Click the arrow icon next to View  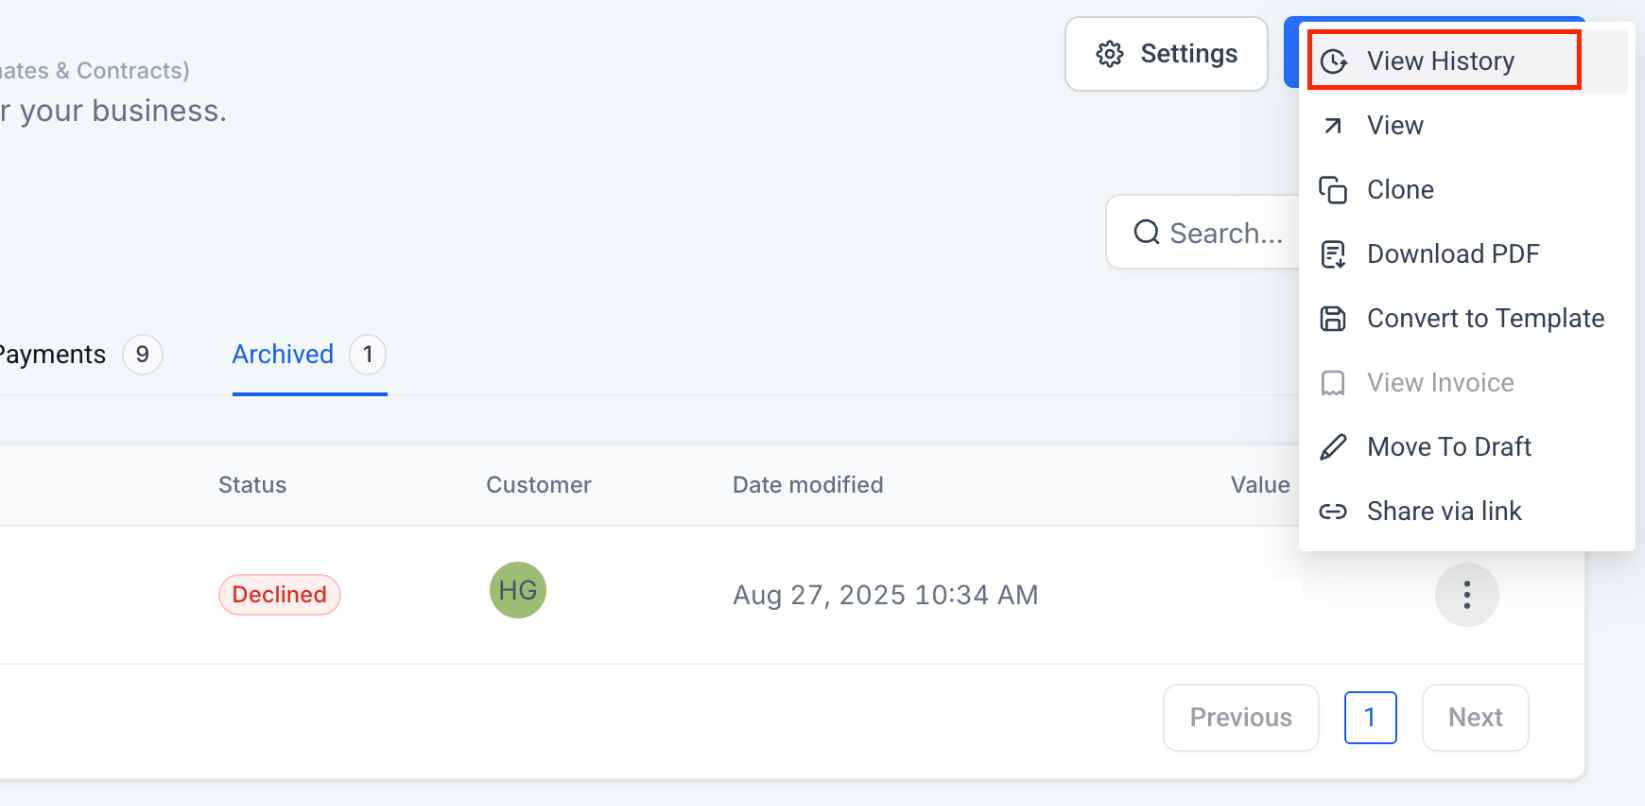(1333, 126)
